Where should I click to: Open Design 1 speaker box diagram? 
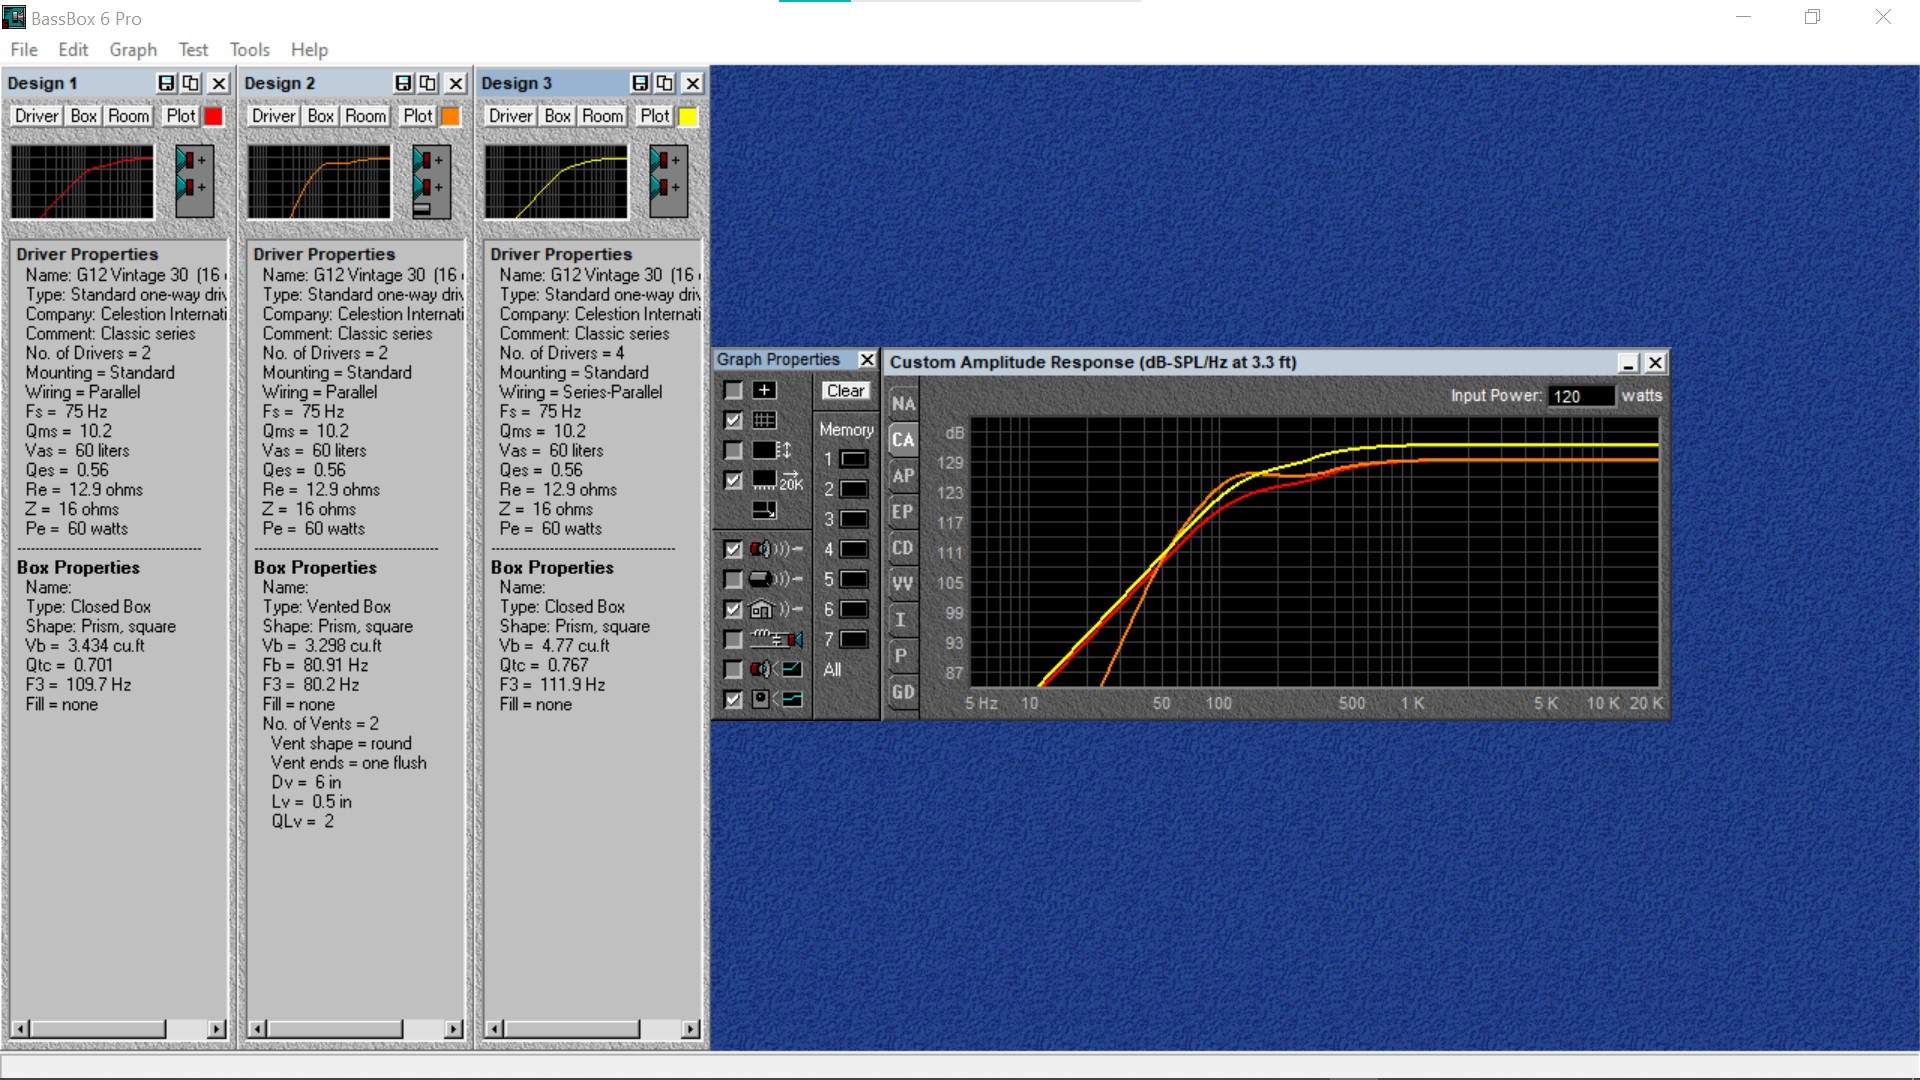click(x=194, y=181)
